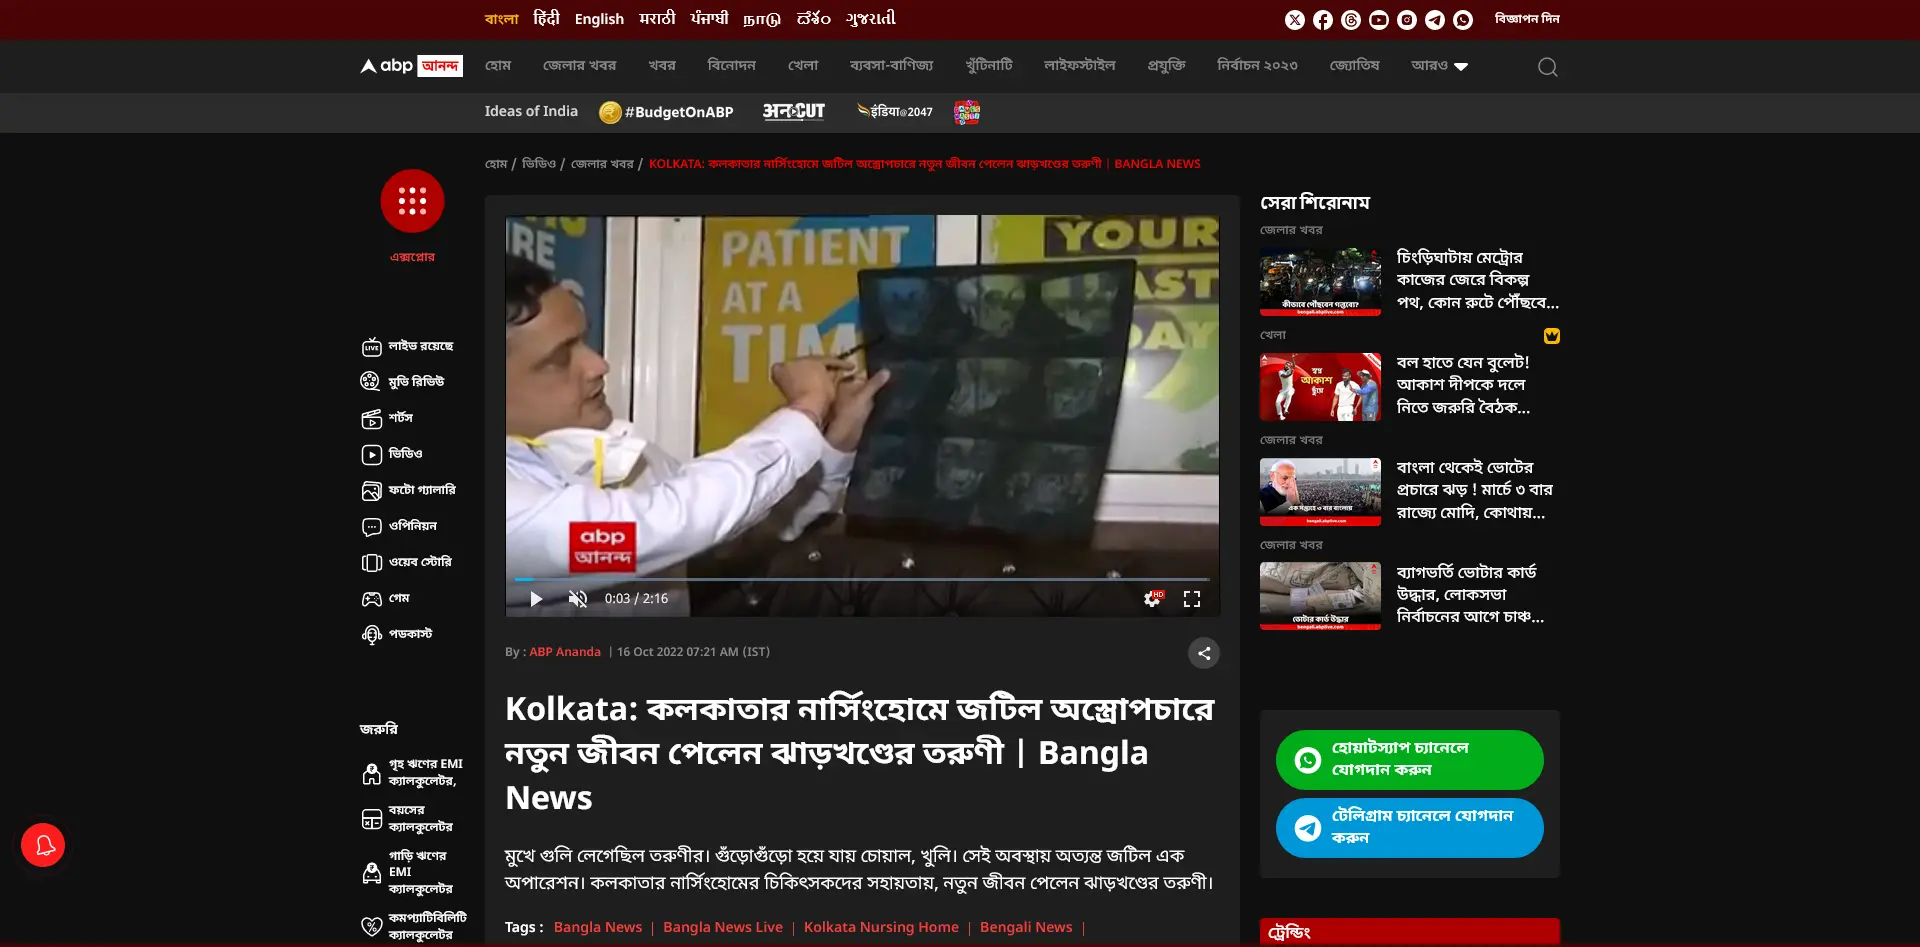1920x947 pixels.
Task: Click the video progress bar
Action: click(862, 579)
